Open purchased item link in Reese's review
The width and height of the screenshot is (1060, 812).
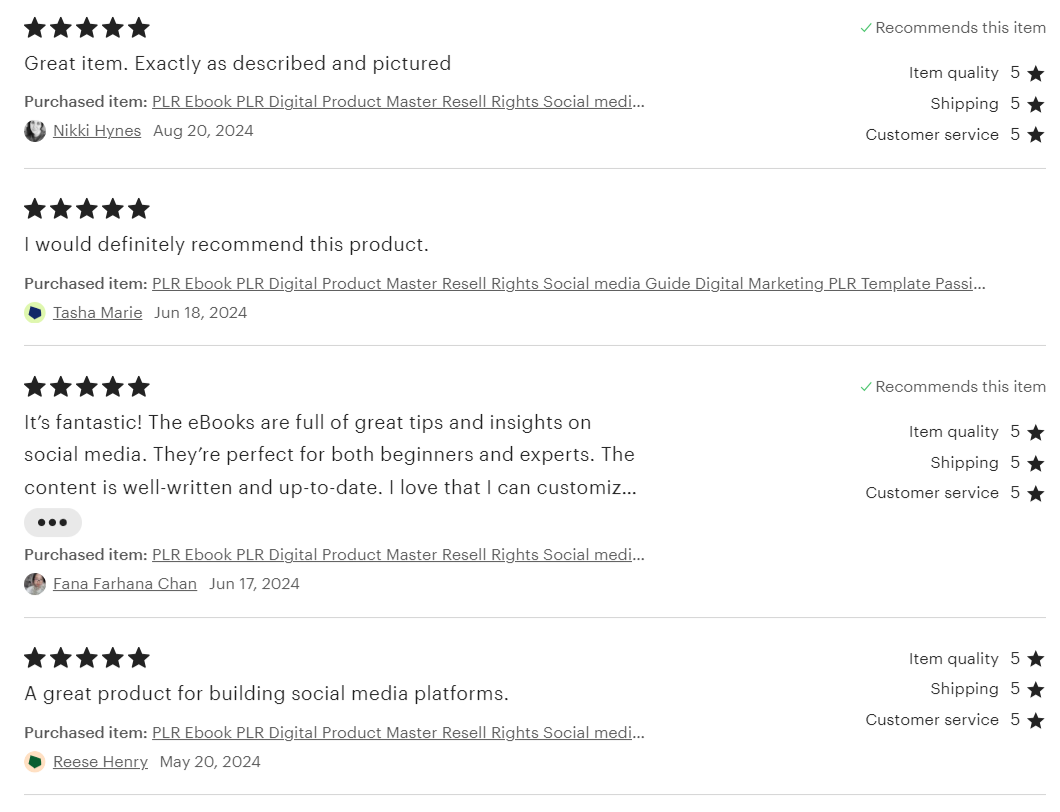(x=398, y=732)
